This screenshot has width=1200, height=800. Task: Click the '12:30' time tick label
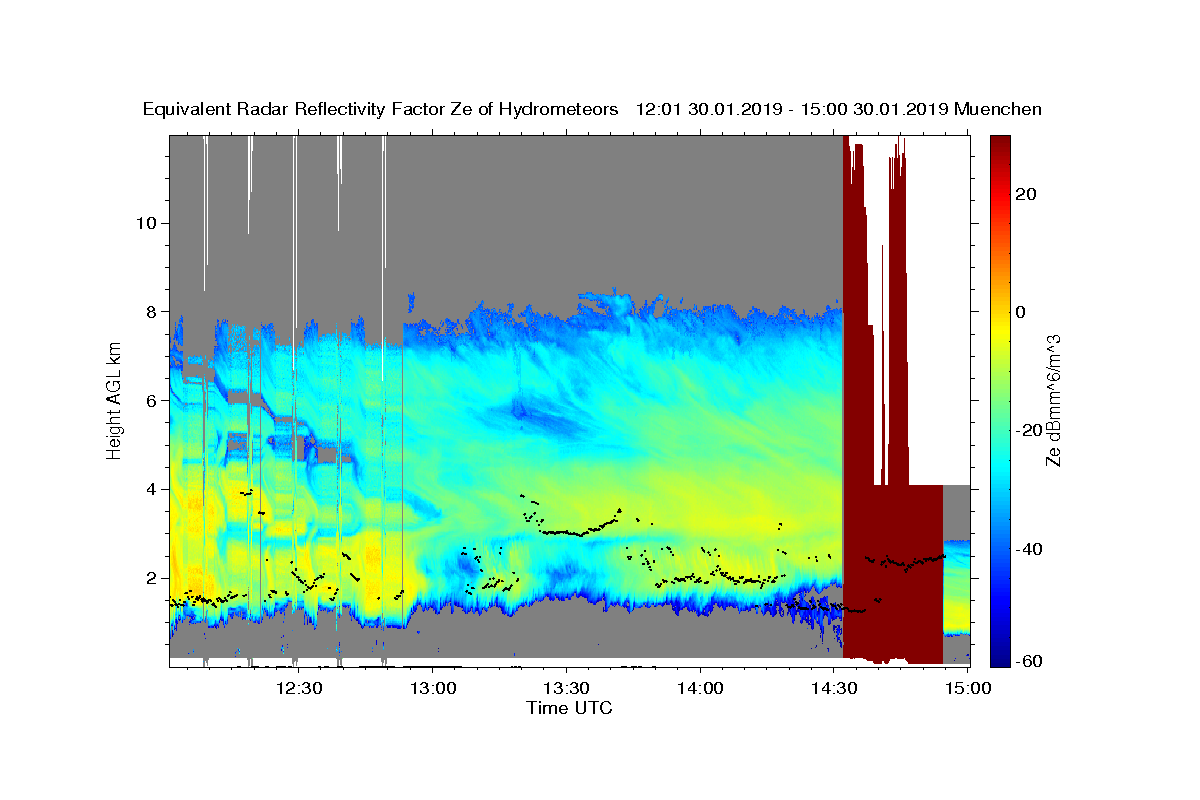(x=299, y=688)
